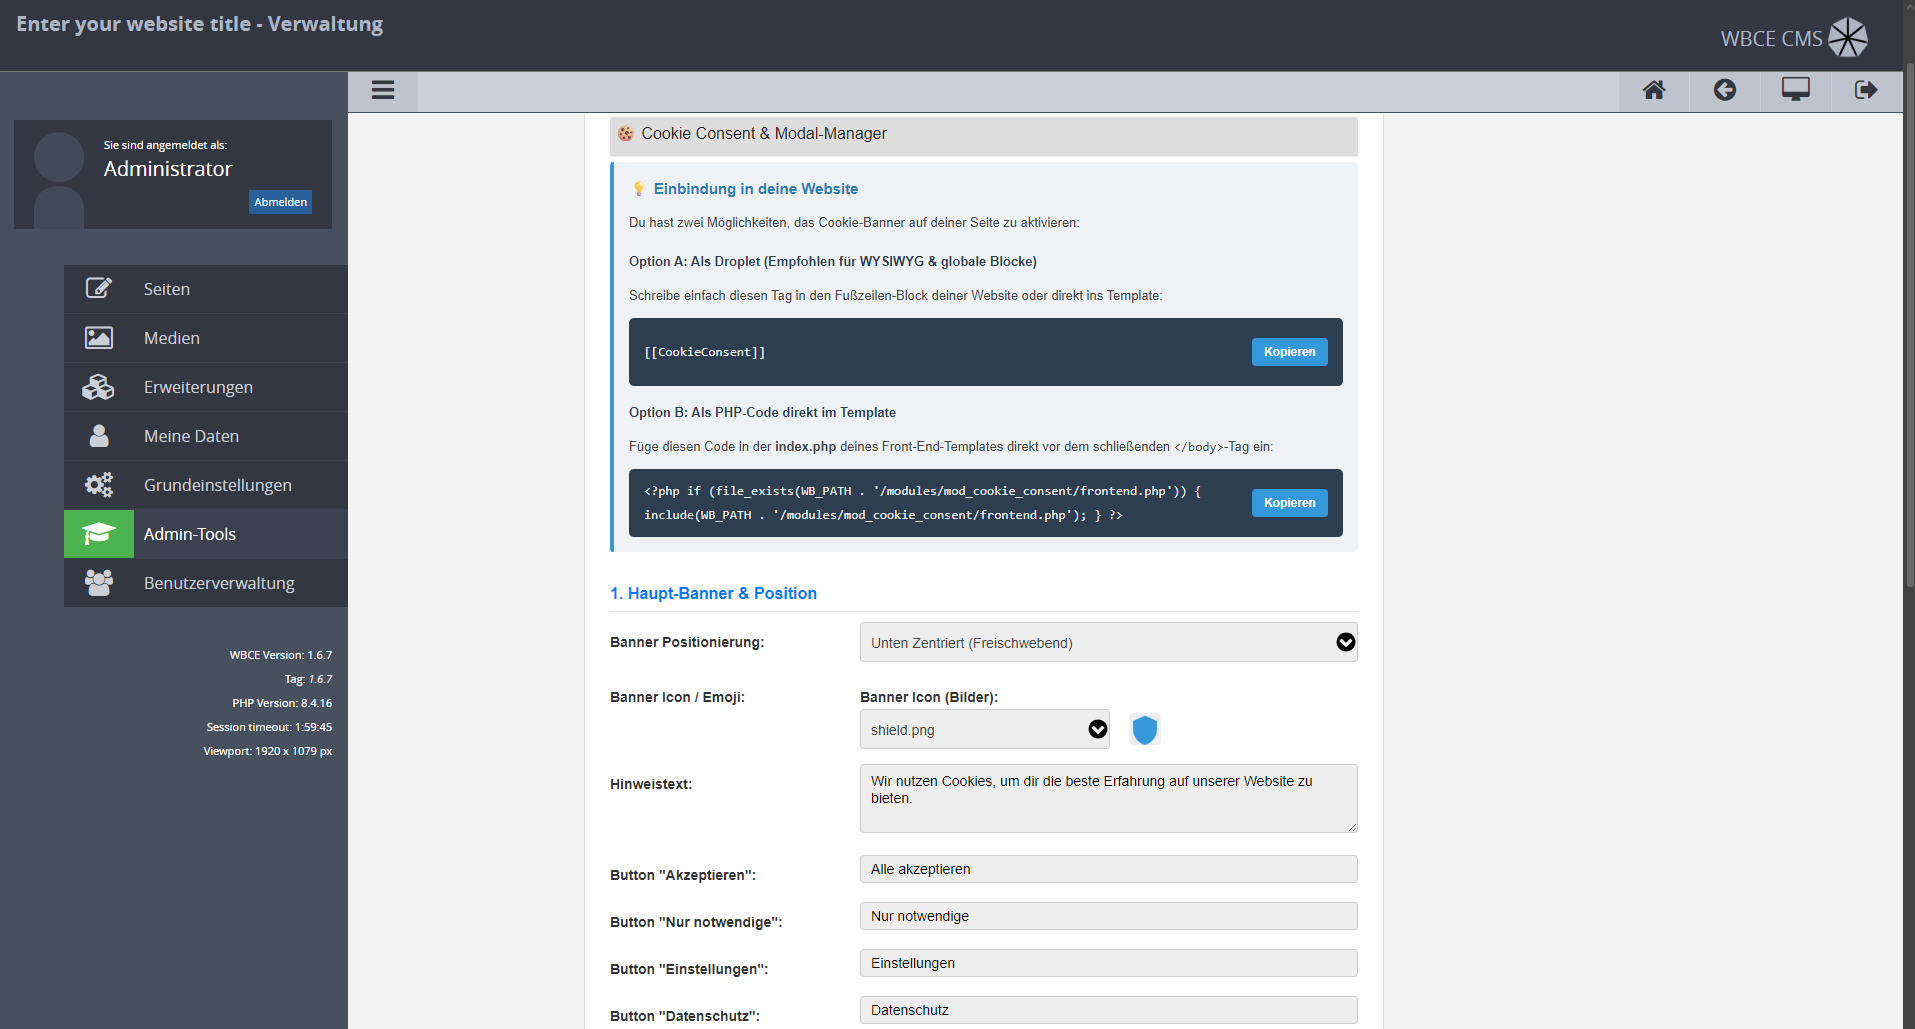Viewport: 1915px width, 1029px height.
Task: Click the Abmelden button
Action: 280,202
